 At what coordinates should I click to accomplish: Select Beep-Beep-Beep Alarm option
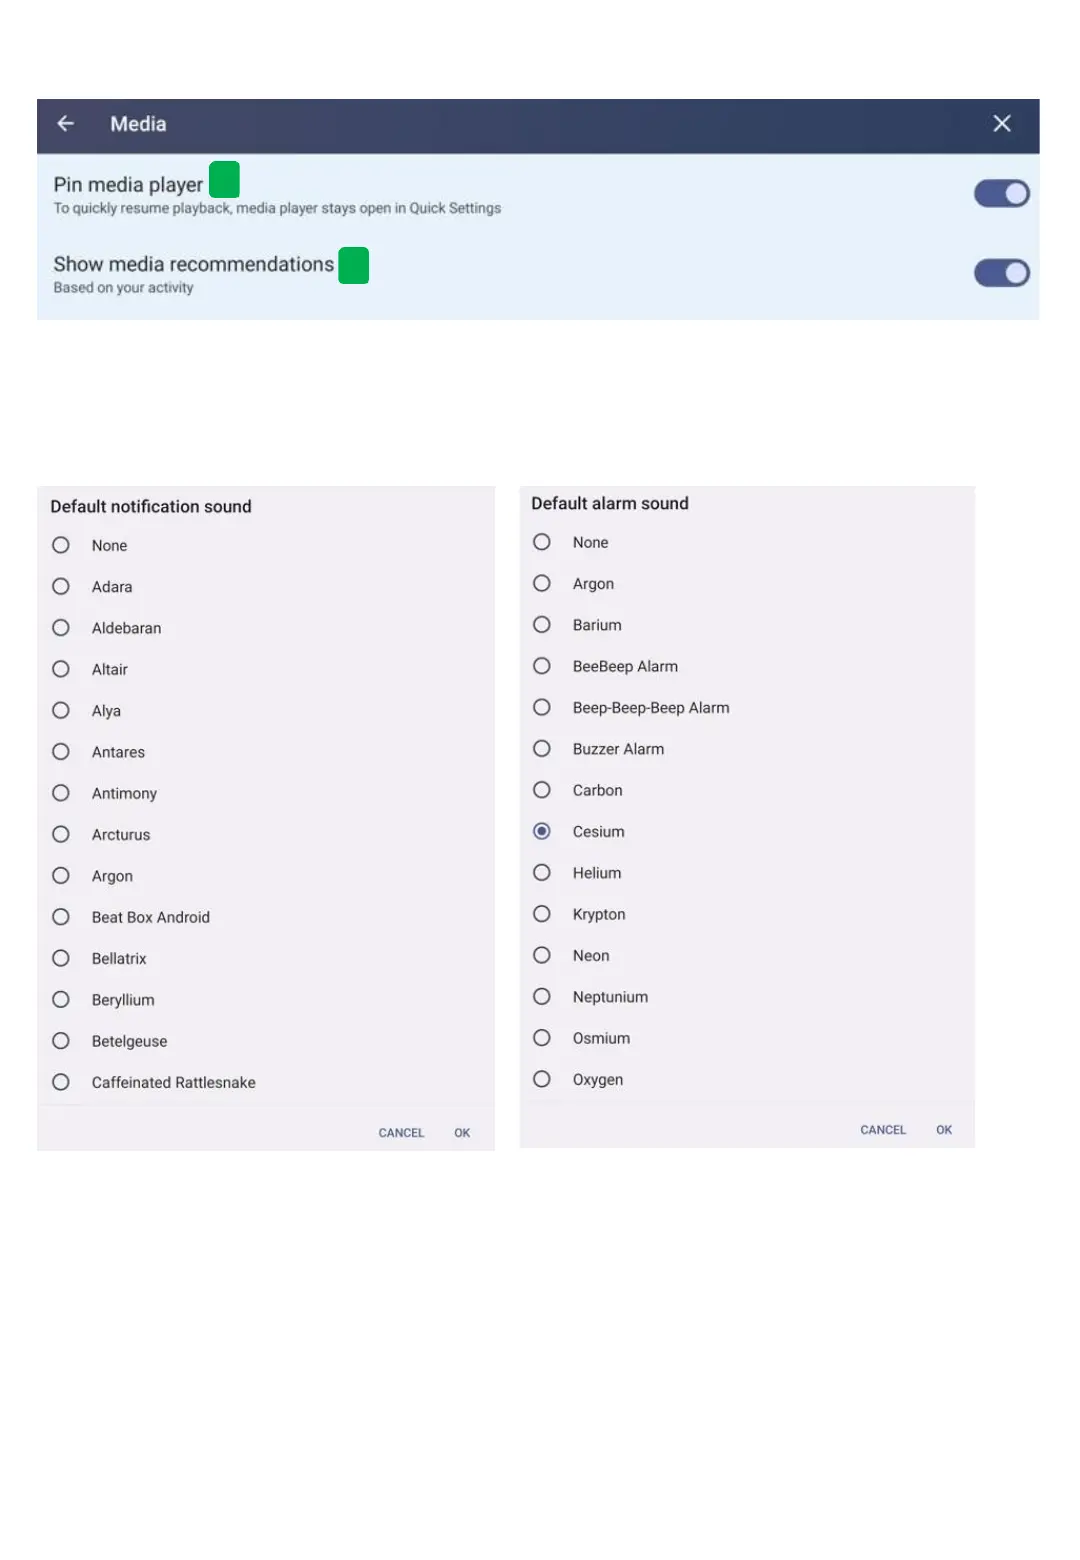tap(542, 708)
